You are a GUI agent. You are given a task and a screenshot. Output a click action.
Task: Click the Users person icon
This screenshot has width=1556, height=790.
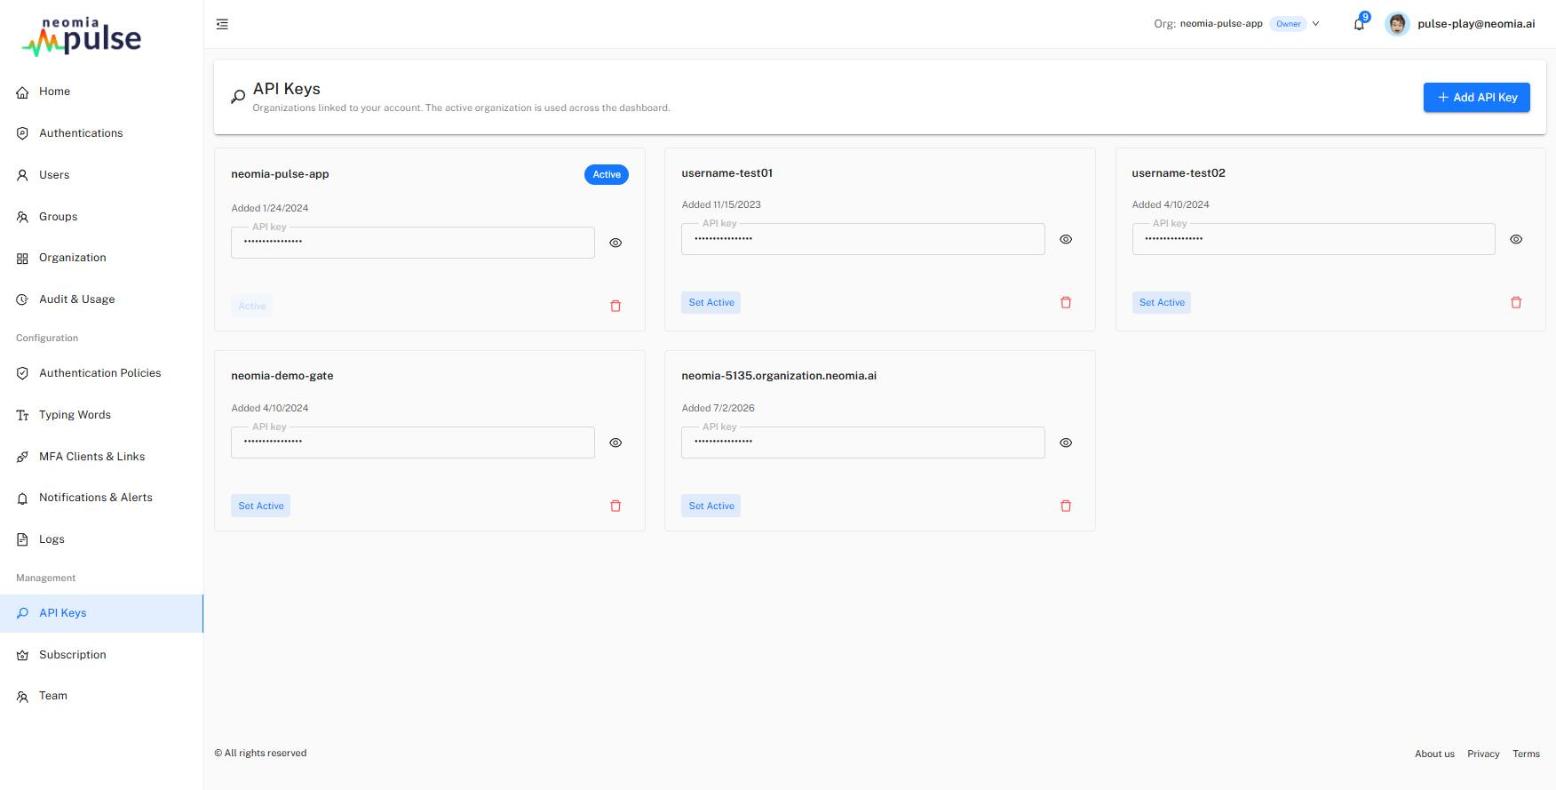point(22,175)
